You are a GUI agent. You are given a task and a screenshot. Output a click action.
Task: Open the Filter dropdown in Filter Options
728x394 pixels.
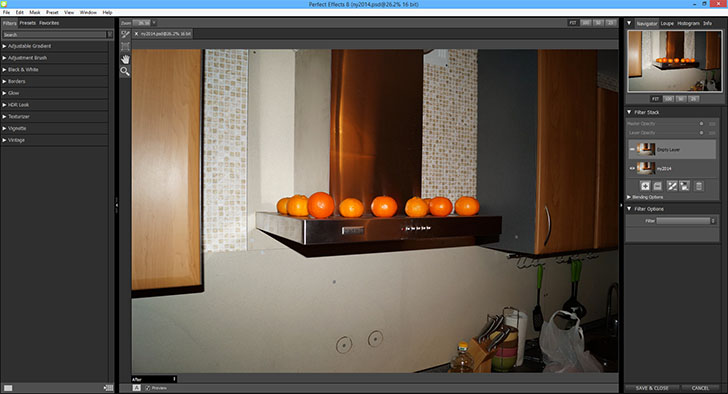(x=686, y=221)
